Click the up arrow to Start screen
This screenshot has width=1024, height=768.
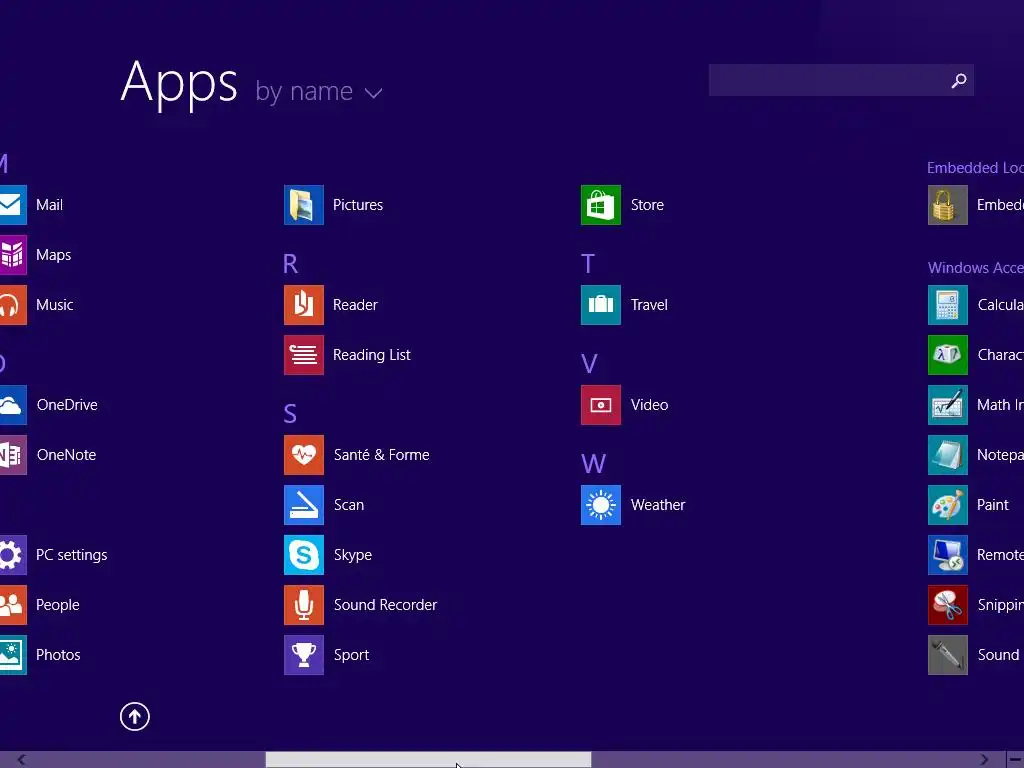[x=135, y=716]
